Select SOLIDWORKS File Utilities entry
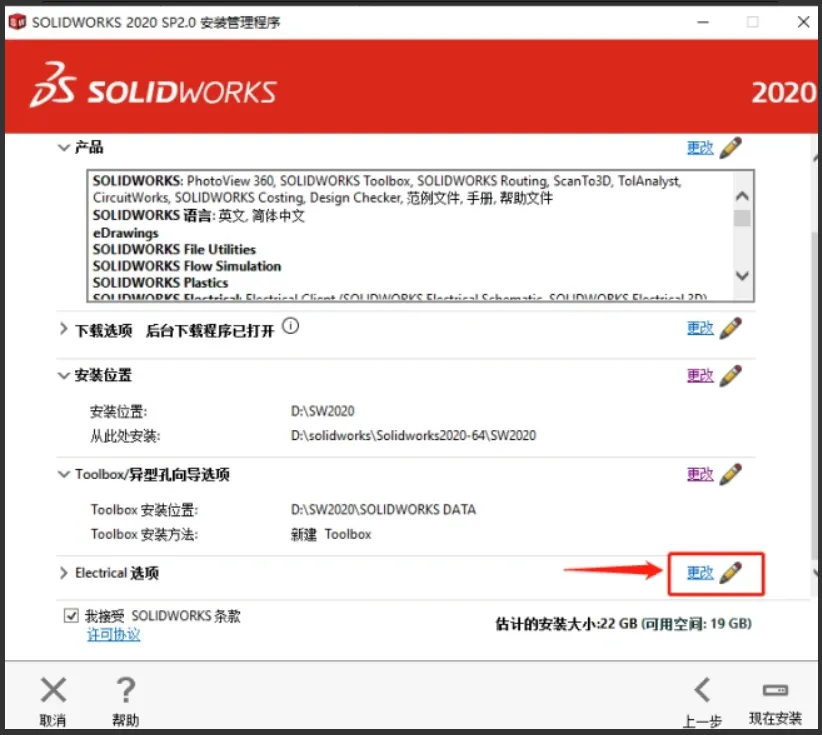This screenshot has width=822, height=735. pyautogui.click(x=174, y=250)
